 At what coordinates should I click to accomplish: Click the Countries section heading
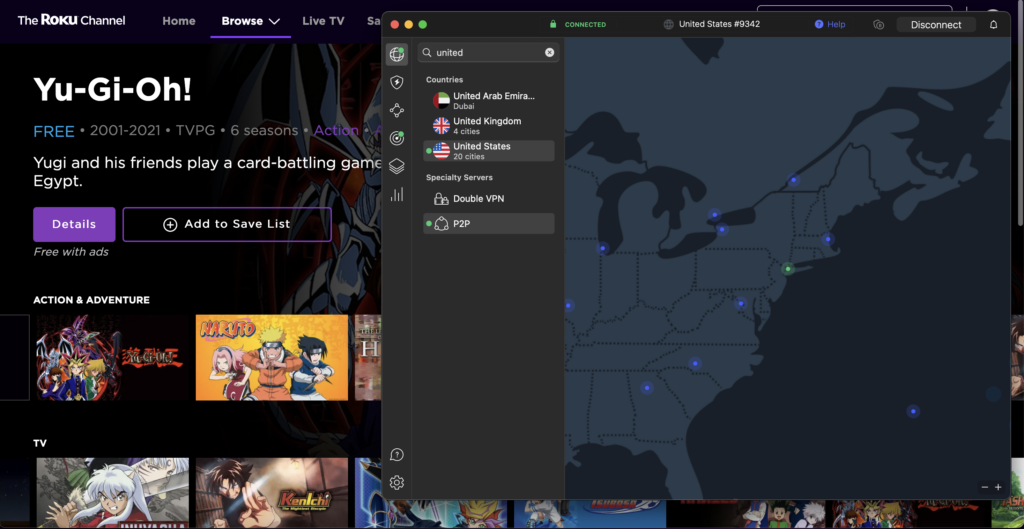[x=445, y=80]
